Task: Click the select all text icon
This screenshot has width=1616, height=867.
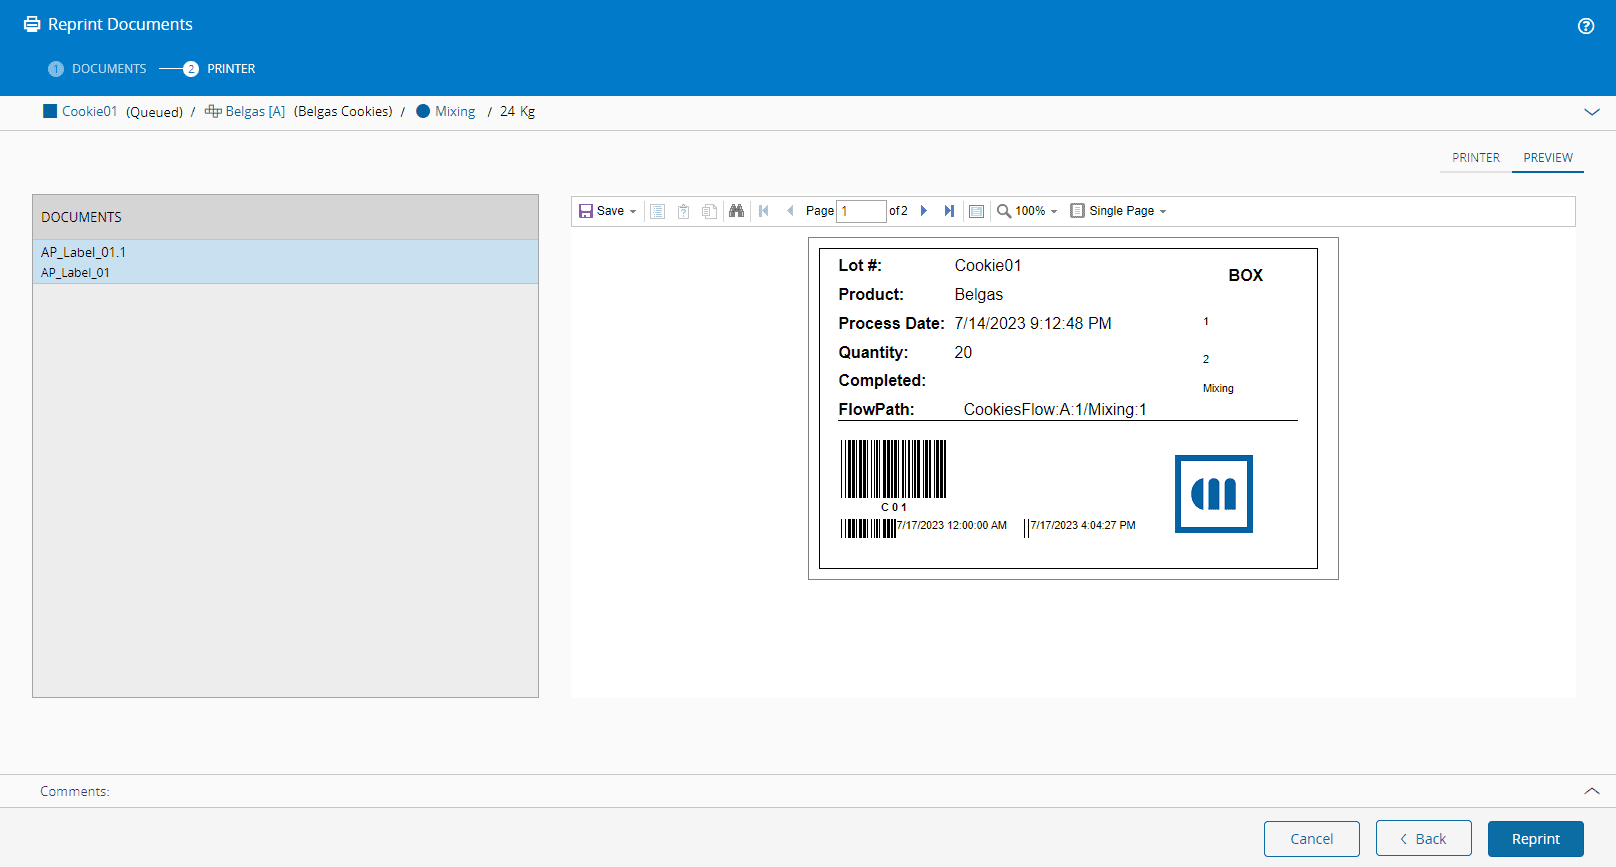Action: point(657,211)
